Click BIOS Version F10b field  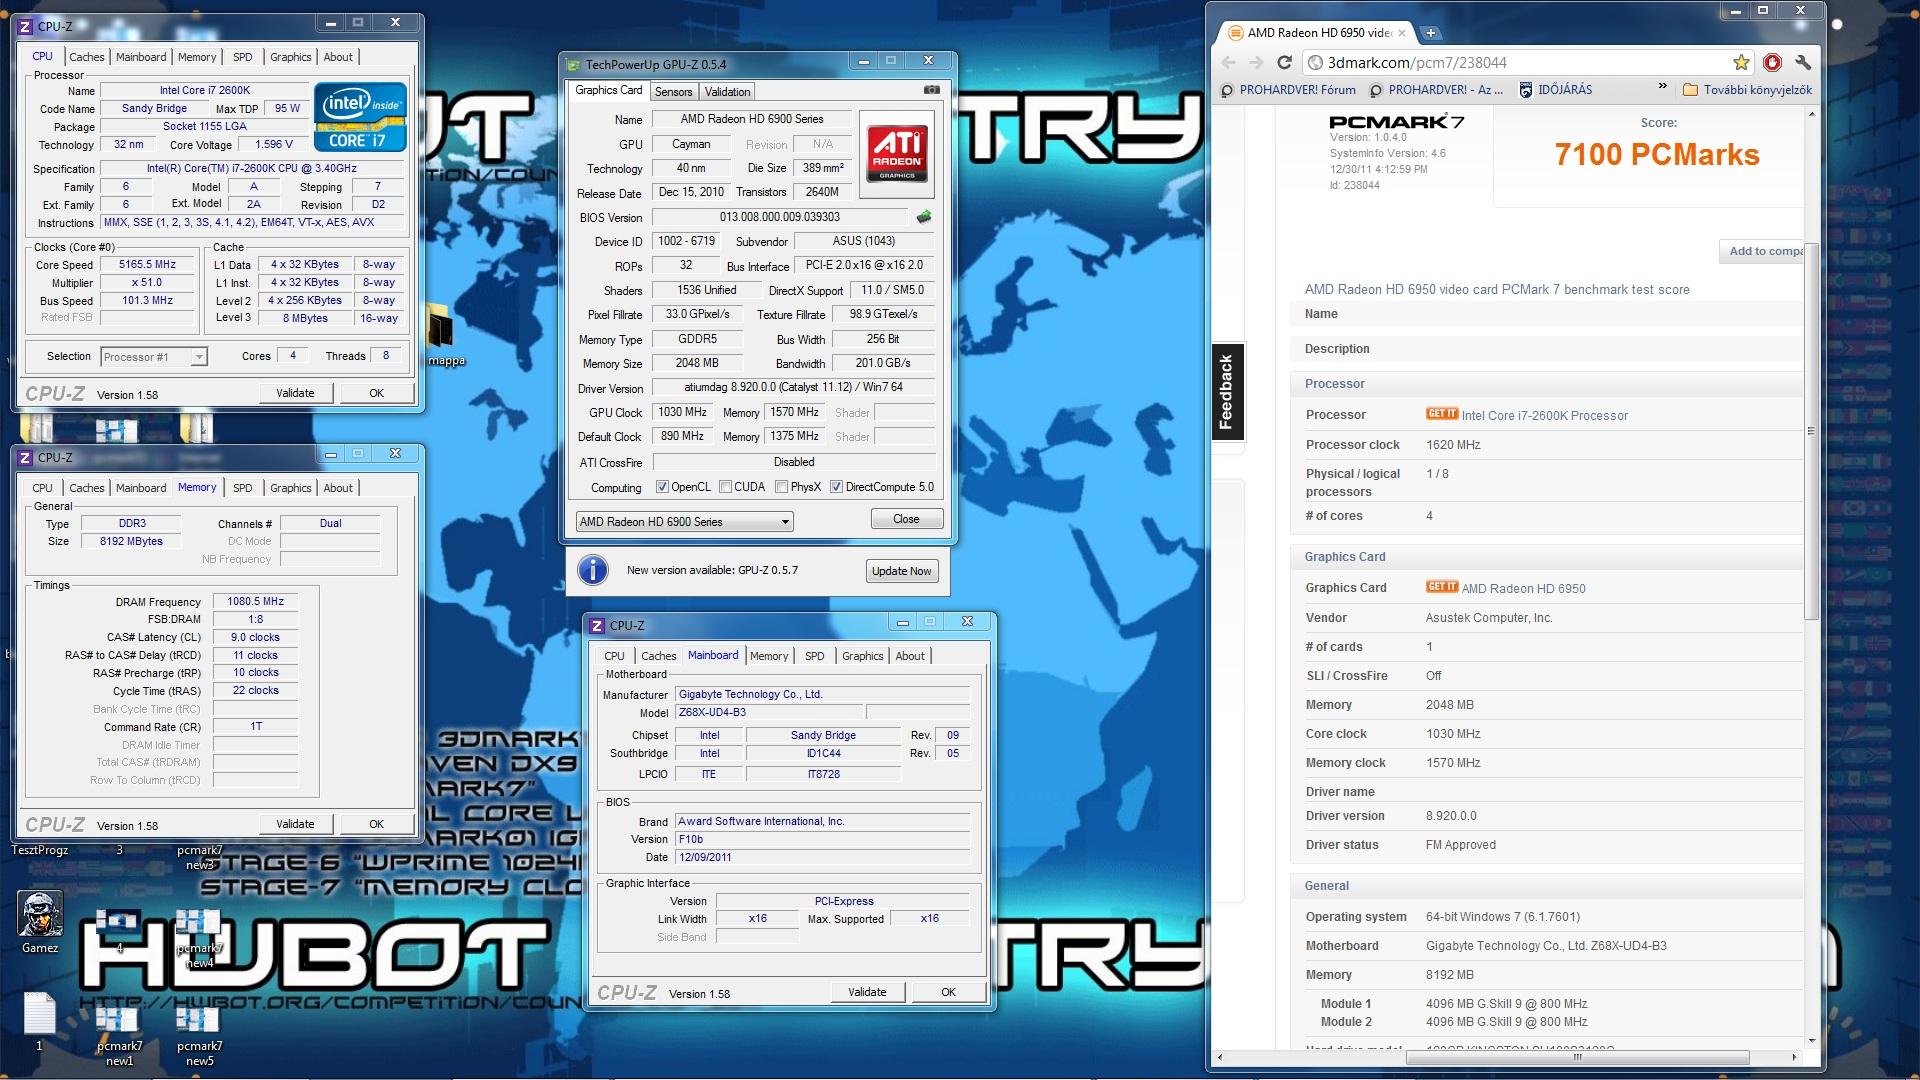[x=822, y=839]
